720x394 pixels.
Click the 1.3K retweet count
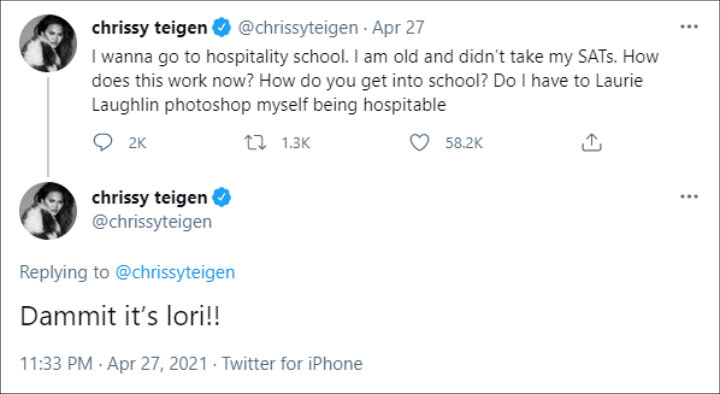pyautogui.click(x=296, y=143)
